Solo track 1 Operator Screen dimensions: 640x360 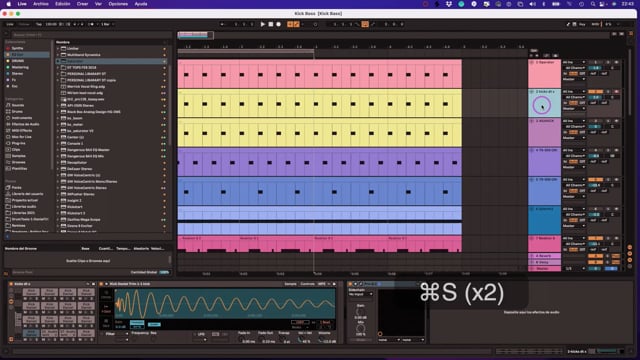pyautogui.click(x=608, y=62)
